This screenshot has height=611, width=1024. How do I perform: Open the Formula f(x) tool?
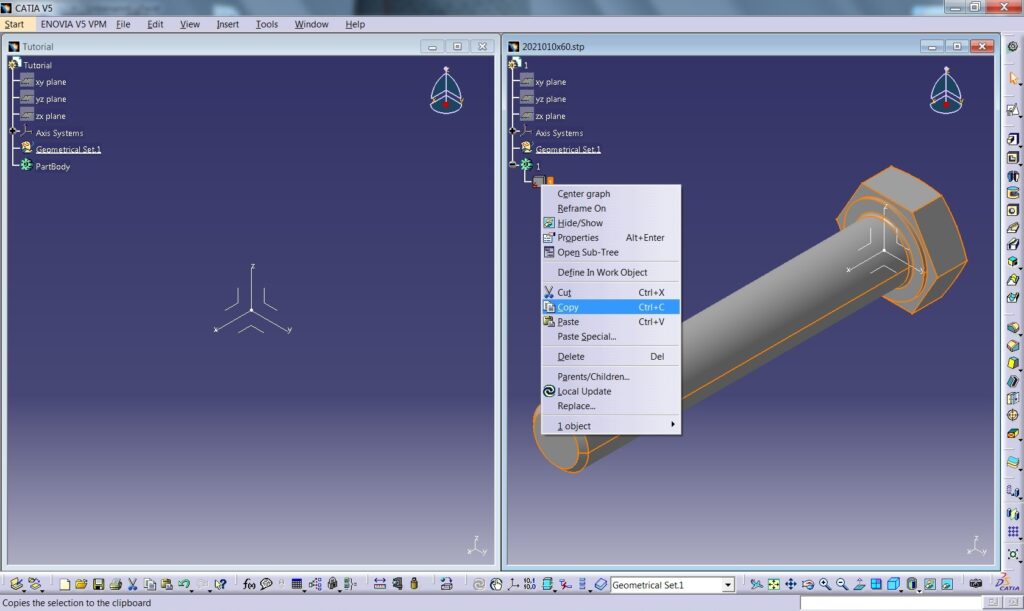pyautogui.click(x=249, y=584)
